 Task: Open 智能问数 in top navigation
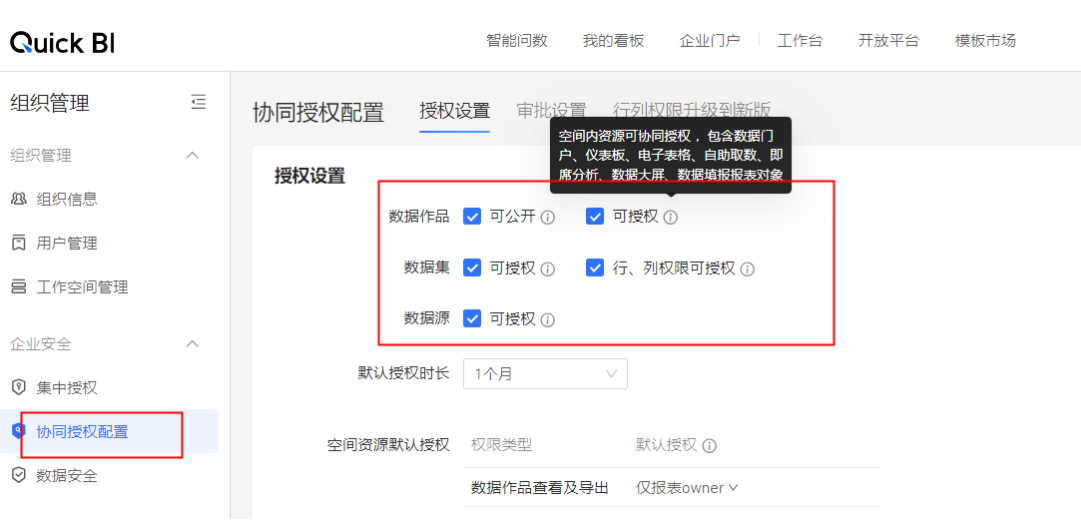pyautogui.click(x=517, y=41)
